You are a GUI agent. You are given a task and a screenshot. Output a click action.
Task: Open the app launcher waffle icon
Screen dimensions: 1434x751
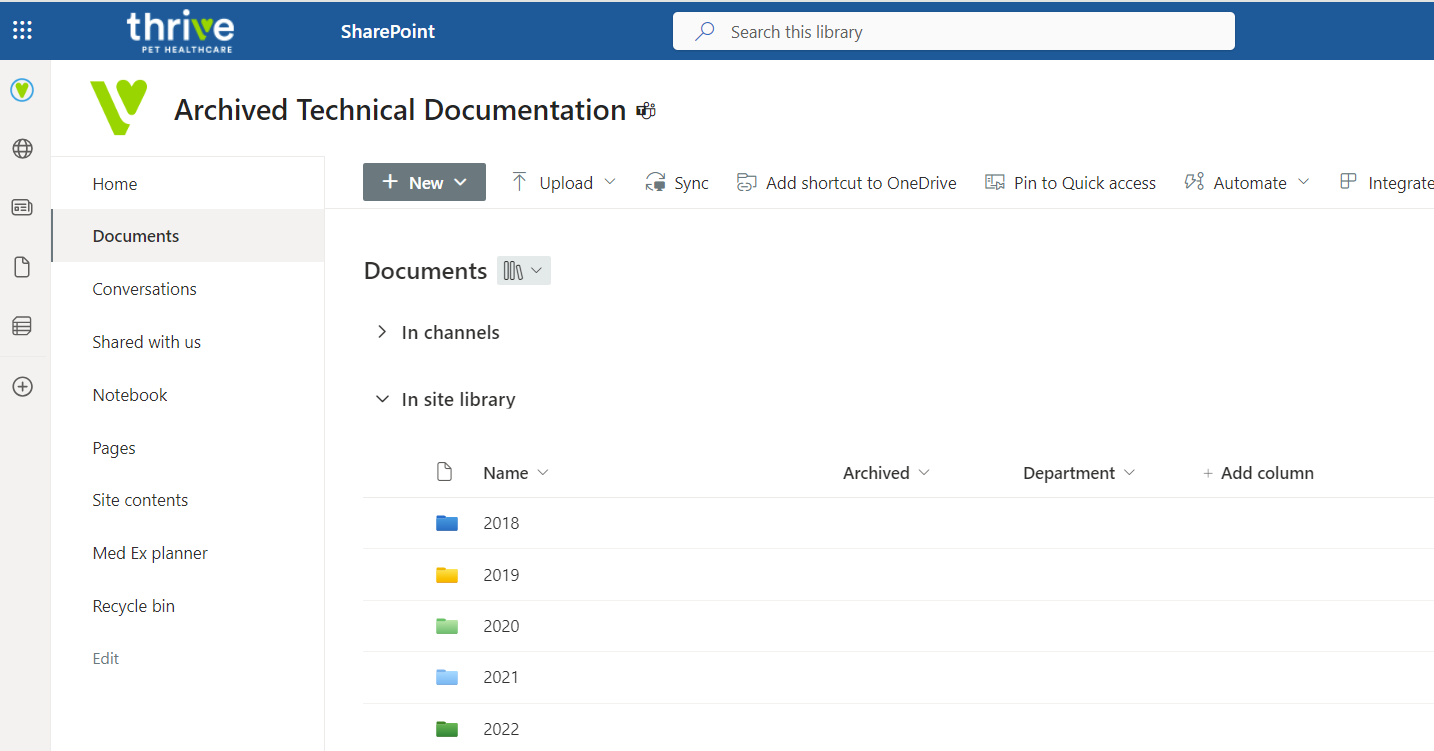pos(22,30)
